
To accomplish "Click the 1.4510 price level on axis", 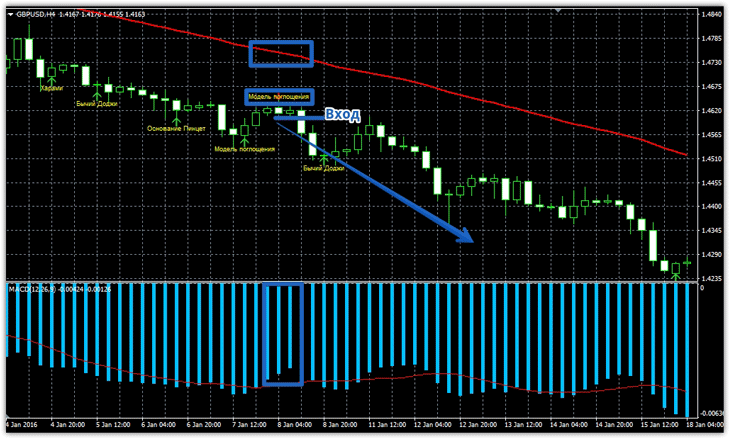I will coord(712,159).
